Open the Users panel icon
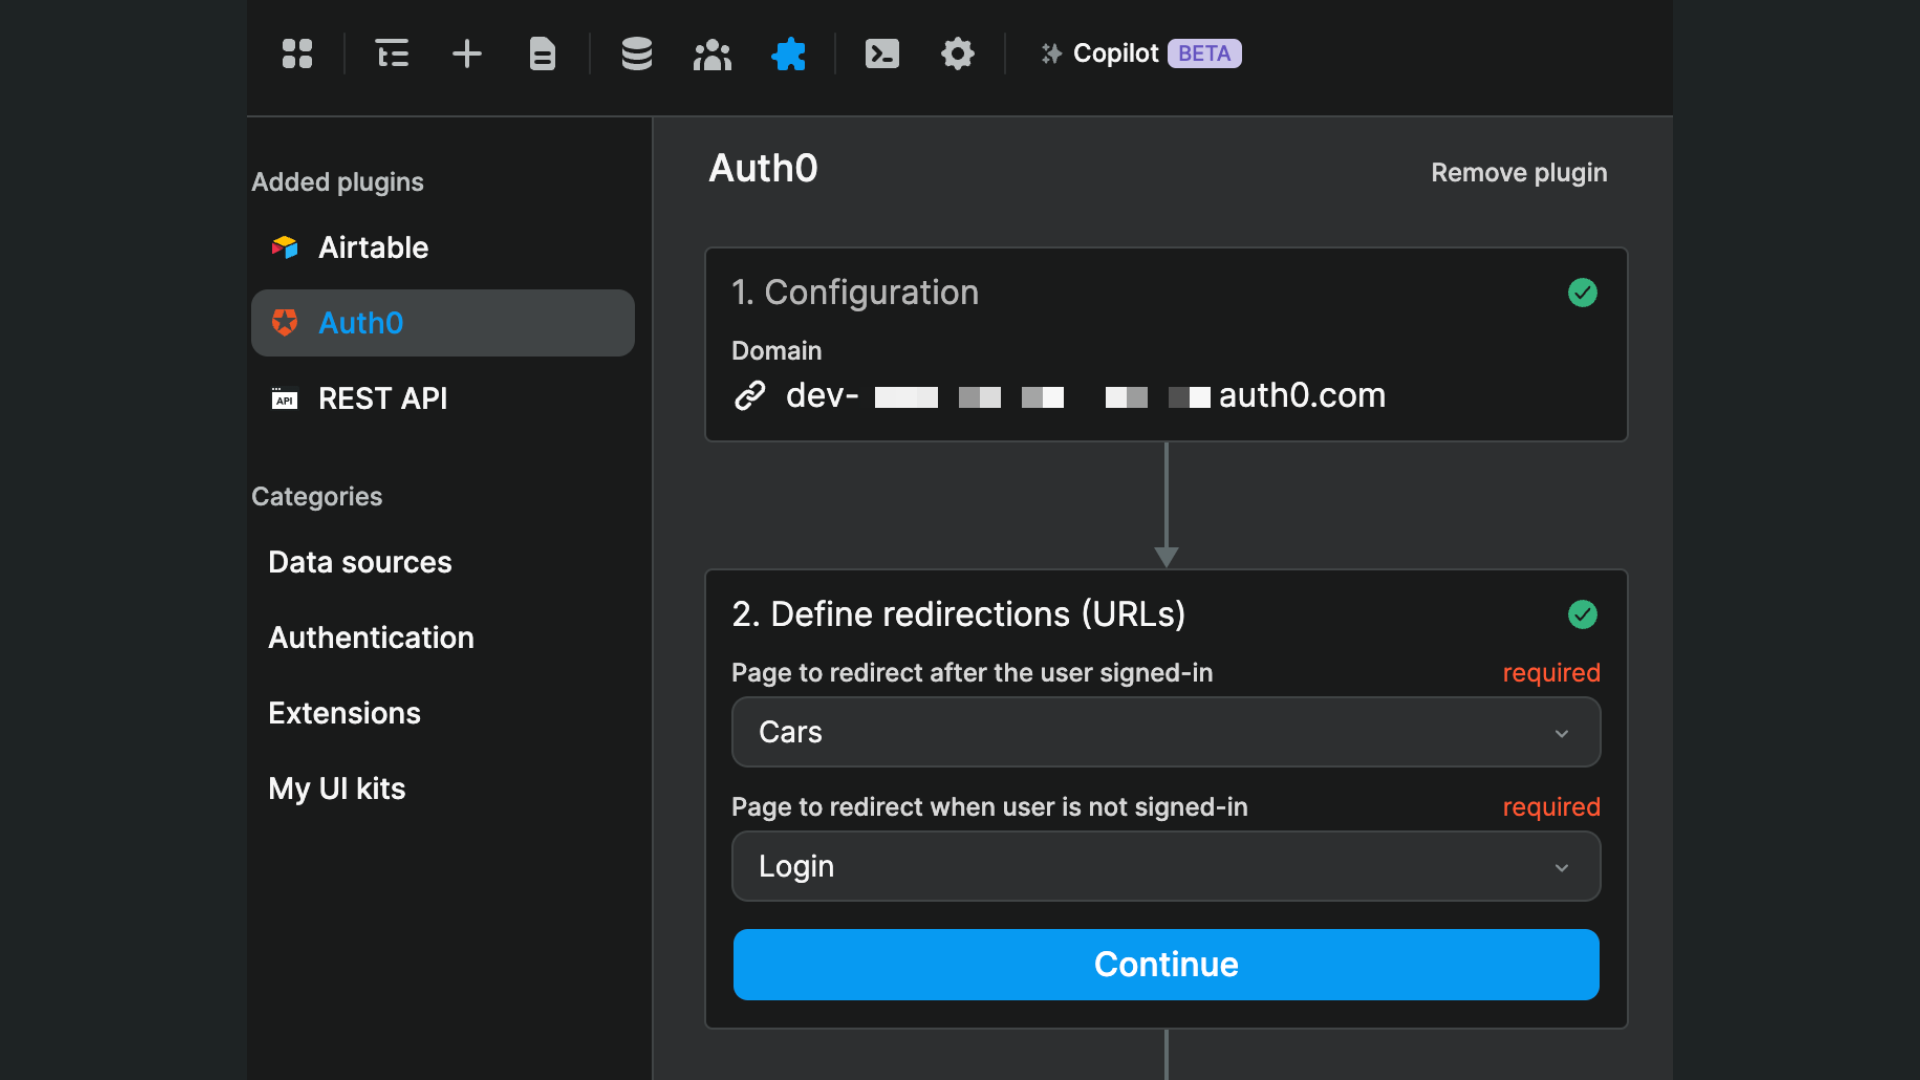The image size is (1920, 1080). click(x=712, y=54)
